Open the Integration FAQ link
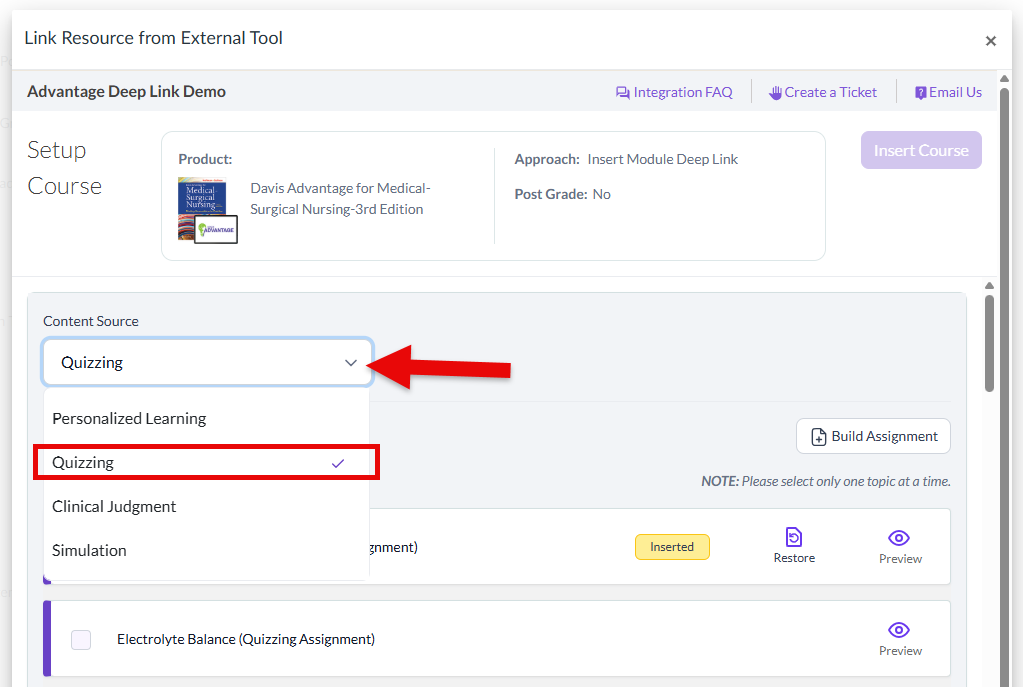 (682, 93)
